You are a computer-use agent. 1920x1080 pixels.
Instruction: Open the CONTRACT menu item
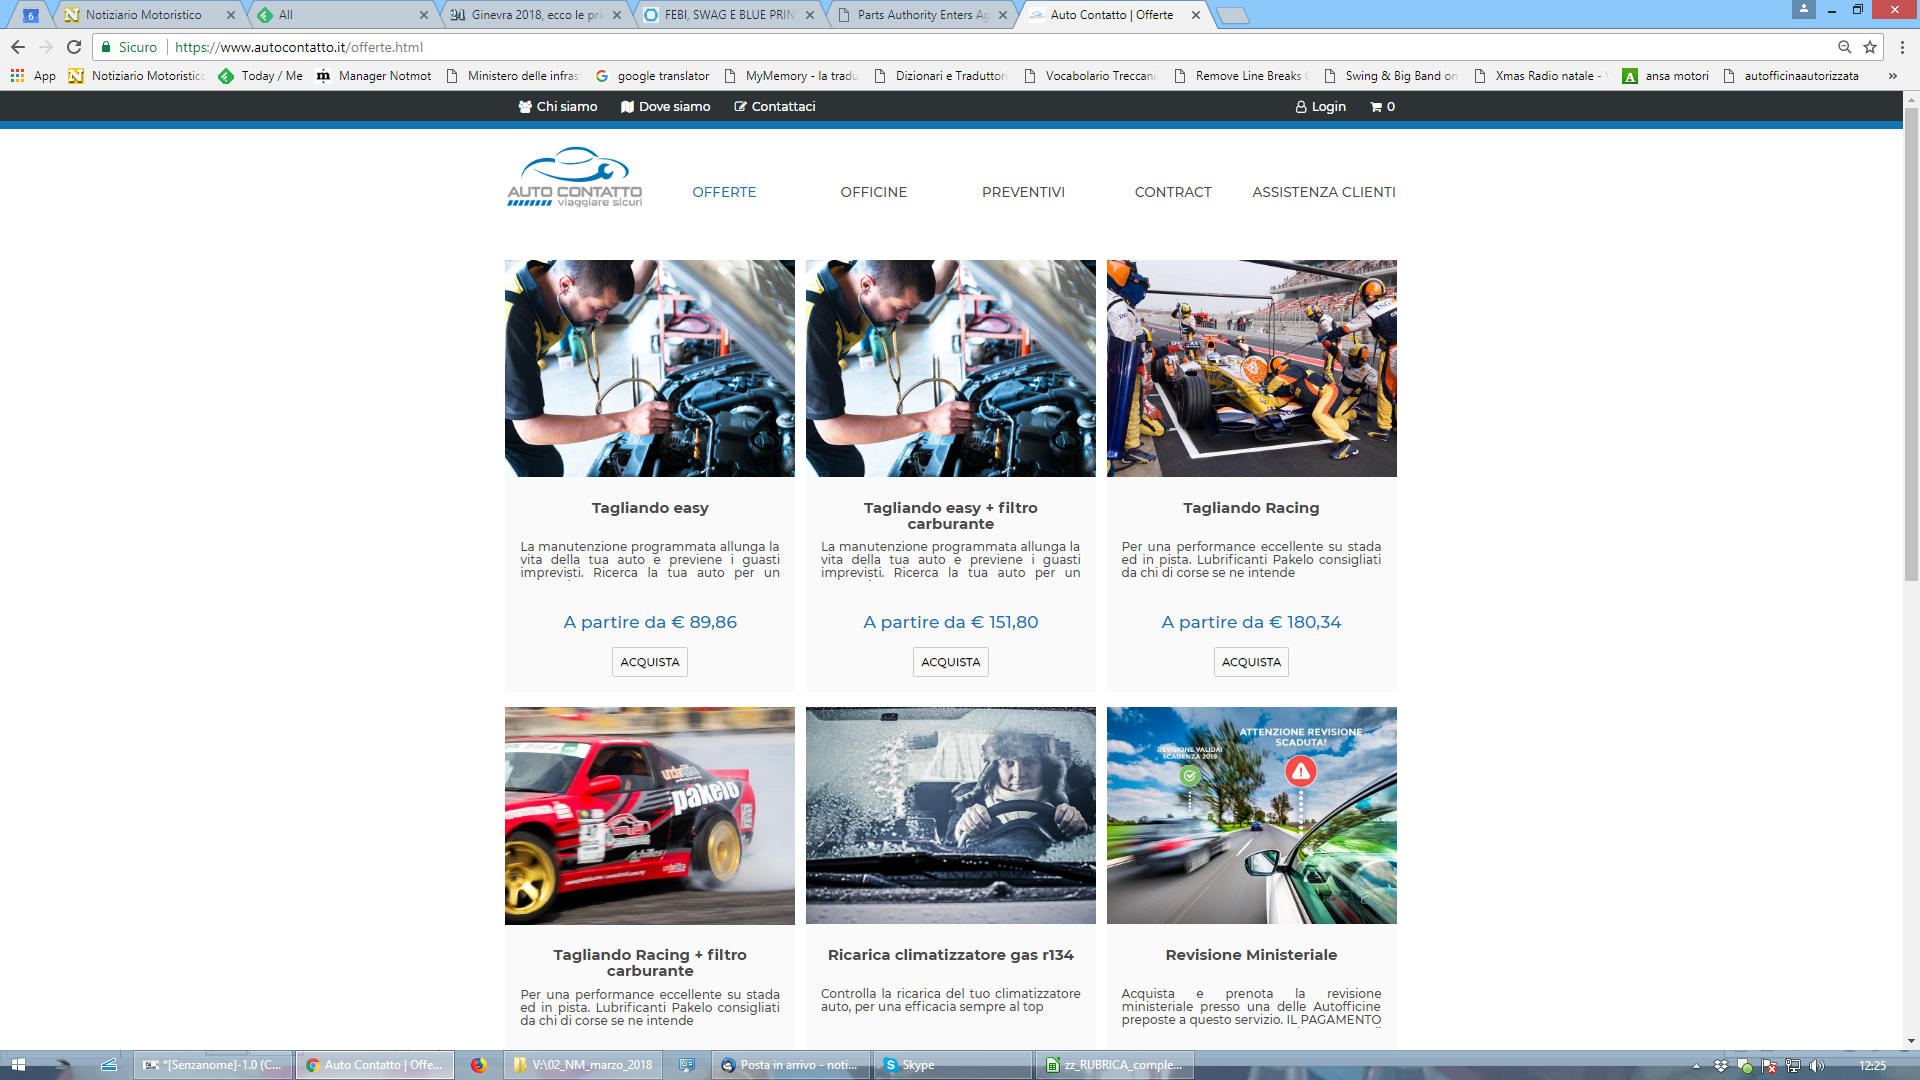coord(1173,192)
